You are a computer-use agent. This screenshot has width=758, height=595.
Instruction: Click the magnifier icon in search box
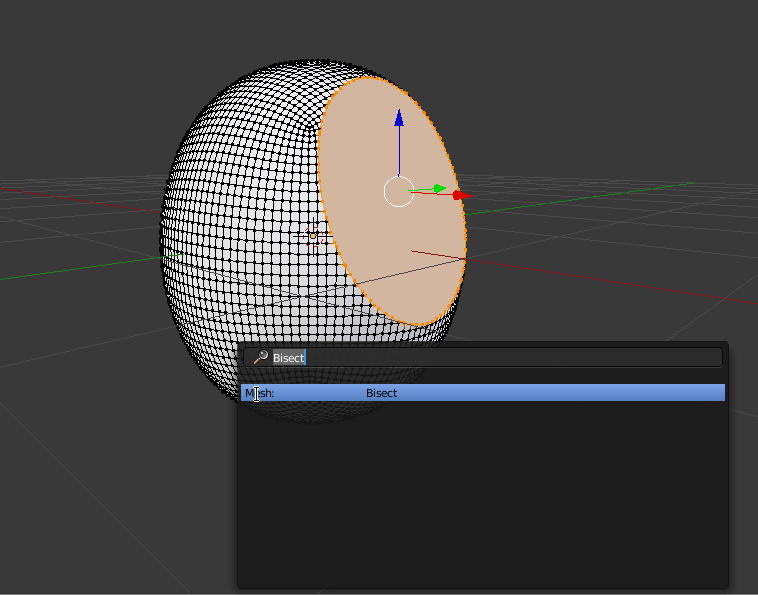(x=260, y=358)
